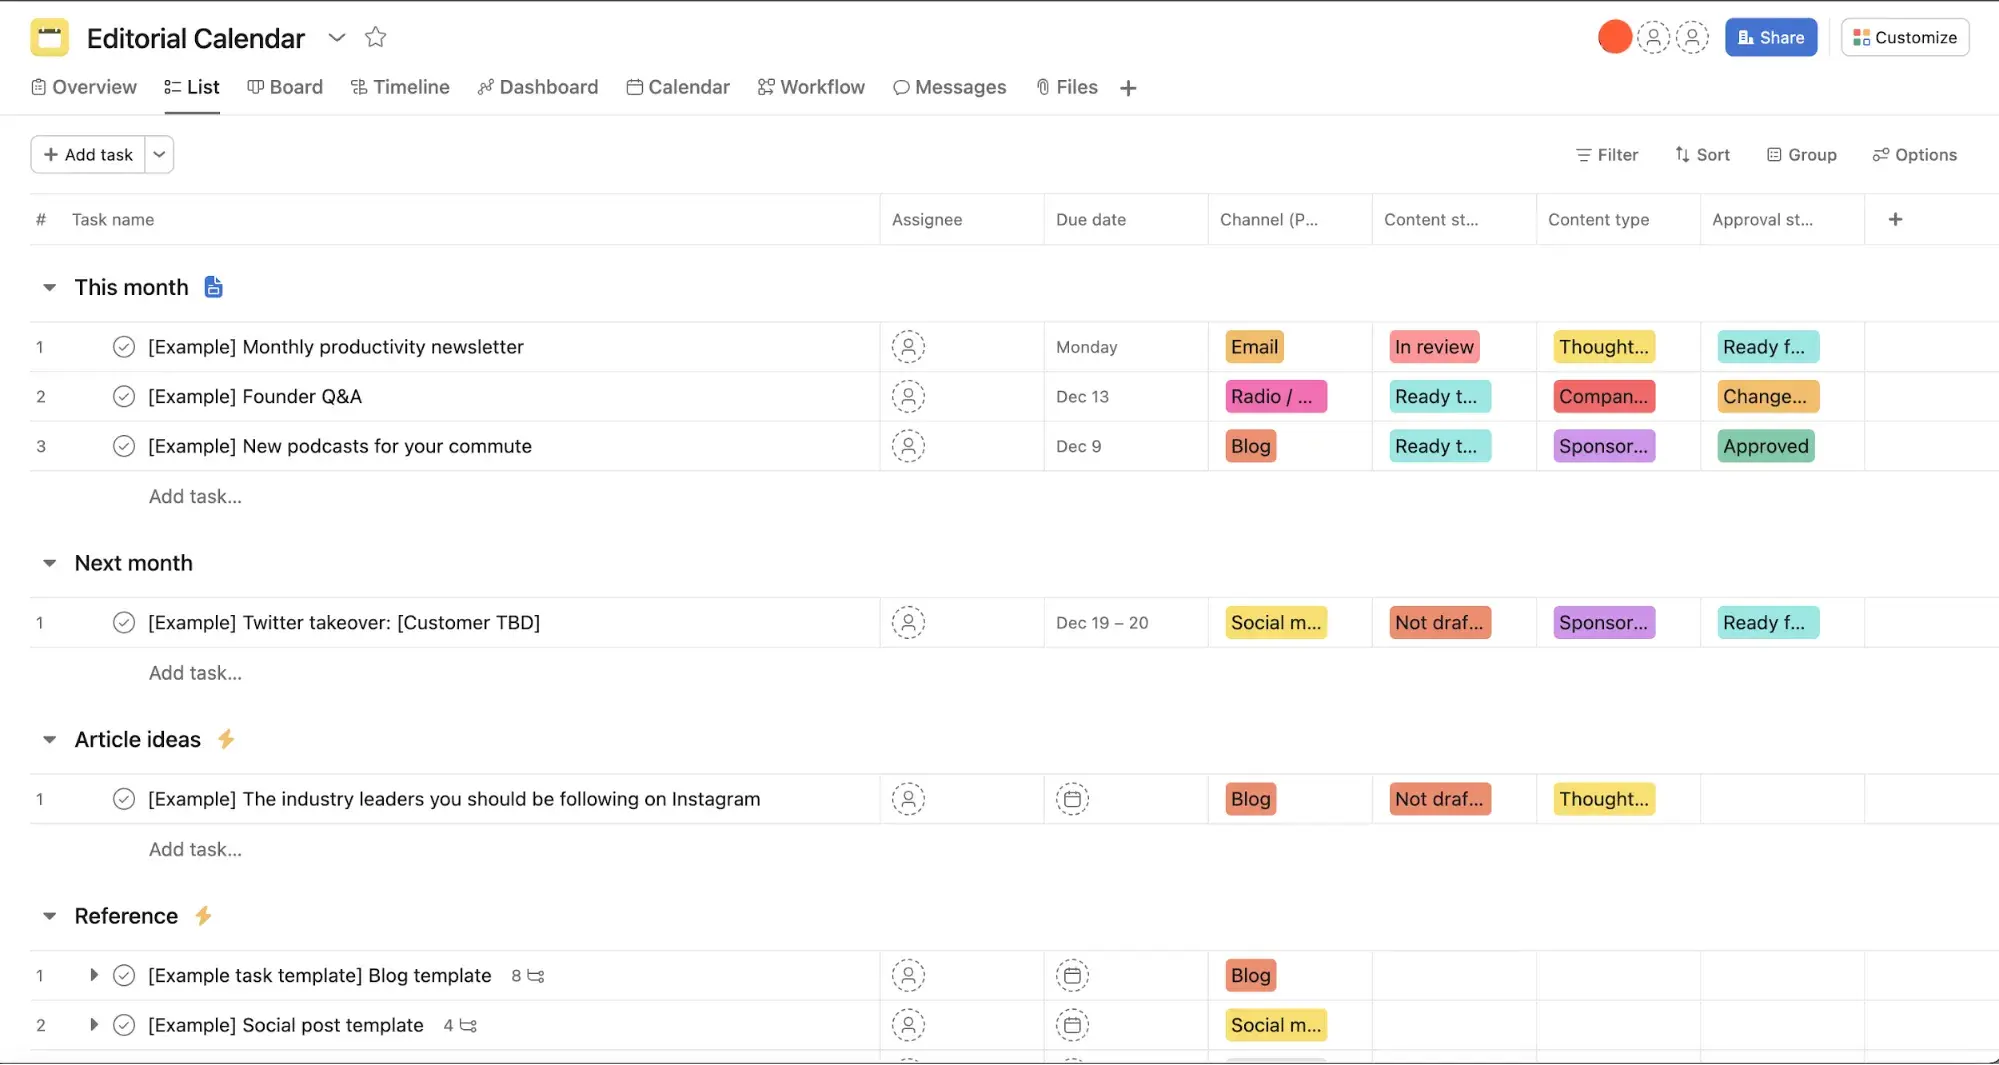
Task: Switch to the Overview tab
Action: pyautogui.click(x=84, y=87)
